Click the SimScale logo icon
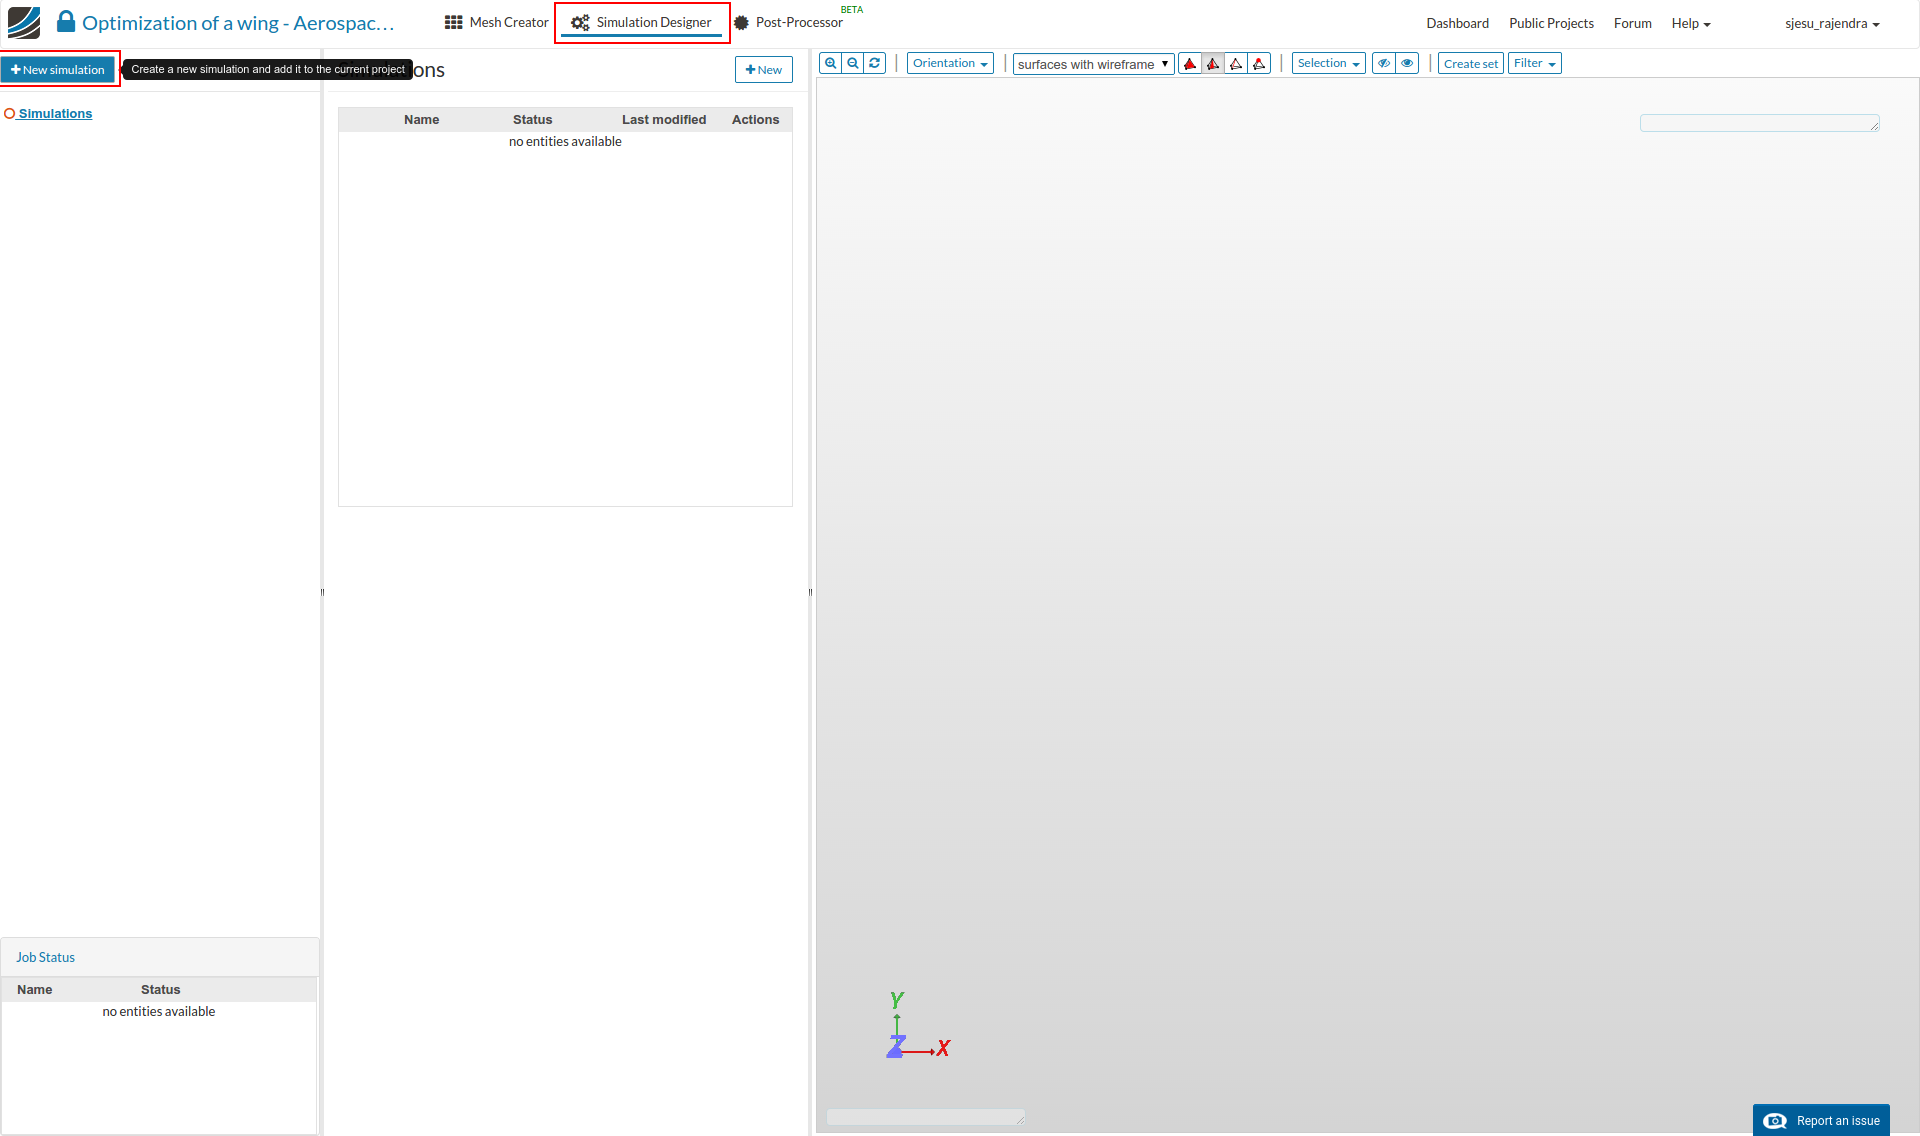 click(x=24, y=22)
